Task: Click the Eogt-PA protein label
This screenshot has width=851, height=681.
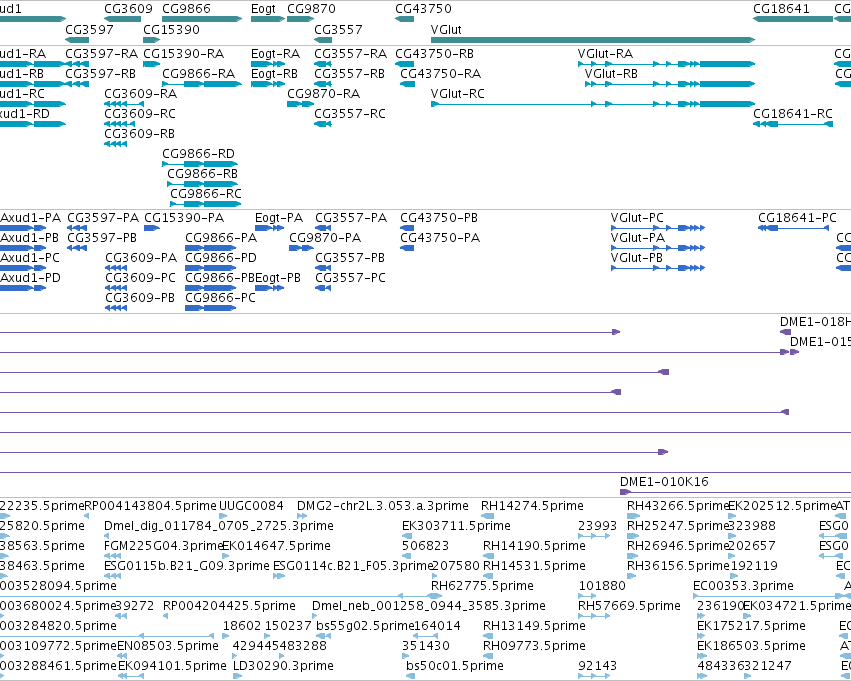Action: tap(279, 219)
